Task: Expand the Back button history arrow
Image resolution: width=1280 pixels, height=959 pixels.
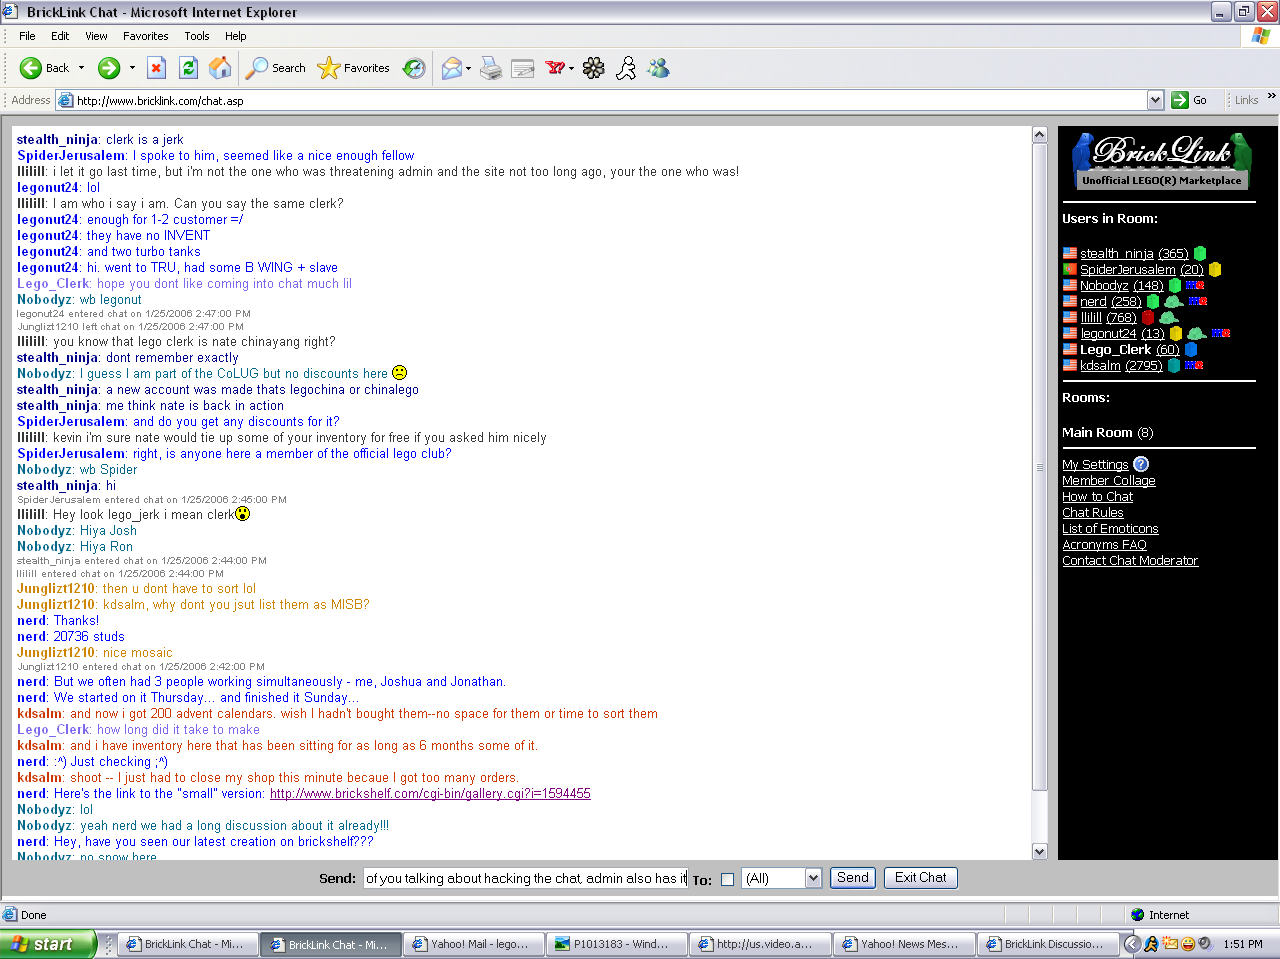Action: coord(82,68)
